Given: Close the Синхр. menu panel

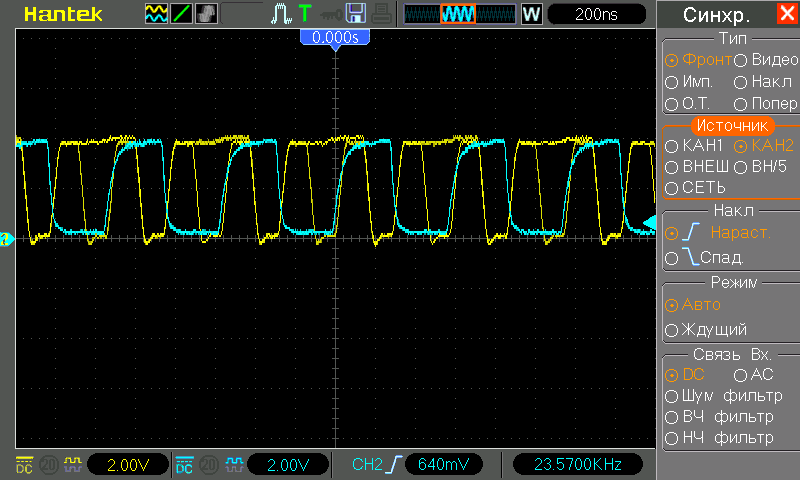Looking at the screenshot, I should [786, 15].
